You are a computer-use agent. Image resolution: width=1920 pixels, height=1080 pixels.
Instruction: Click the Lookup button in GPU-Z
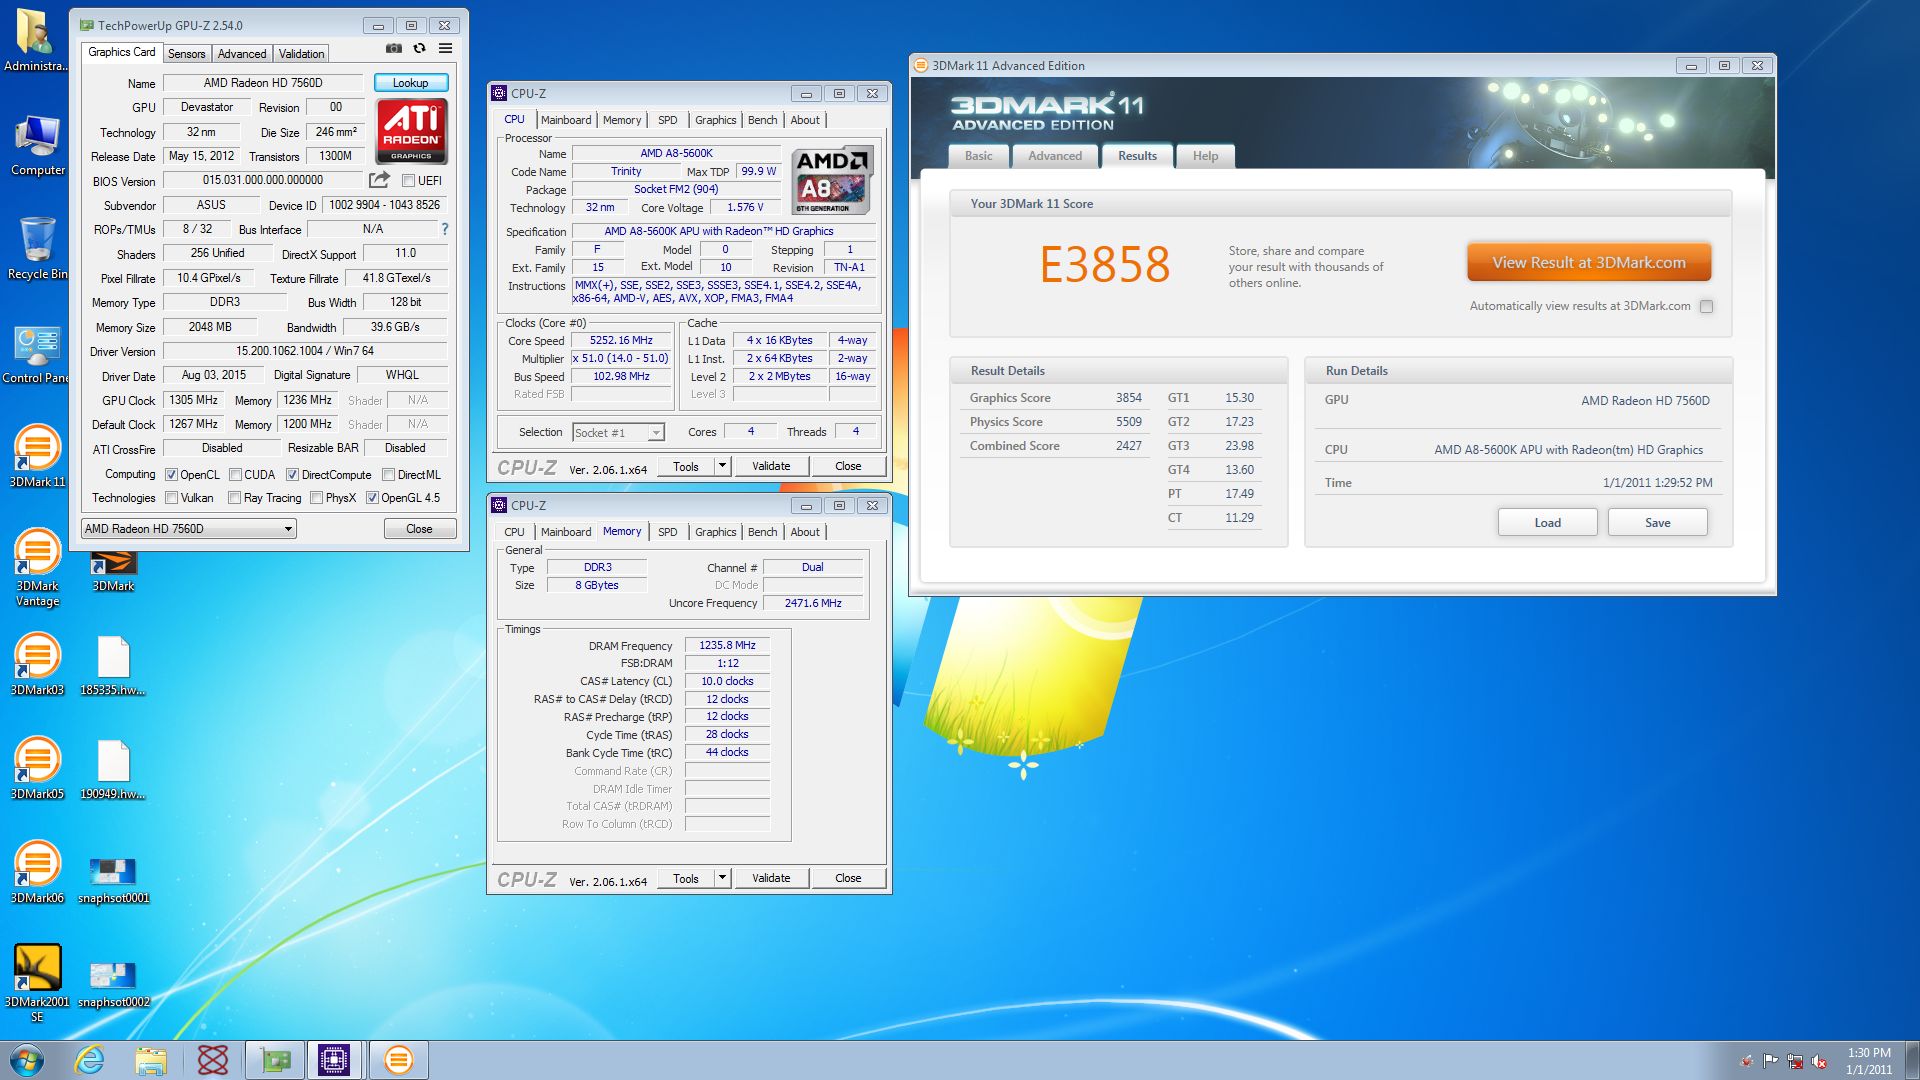pyautogui.click(x=410, y=83)
